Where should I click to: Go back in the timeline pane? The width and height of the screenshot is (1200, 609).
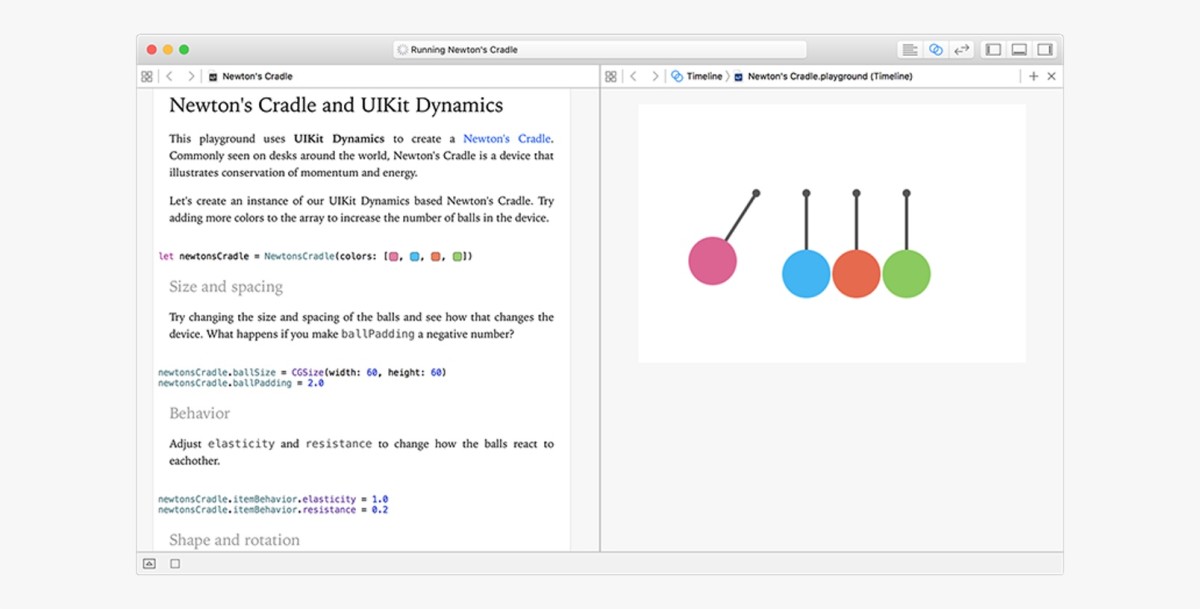click(634, 76)
